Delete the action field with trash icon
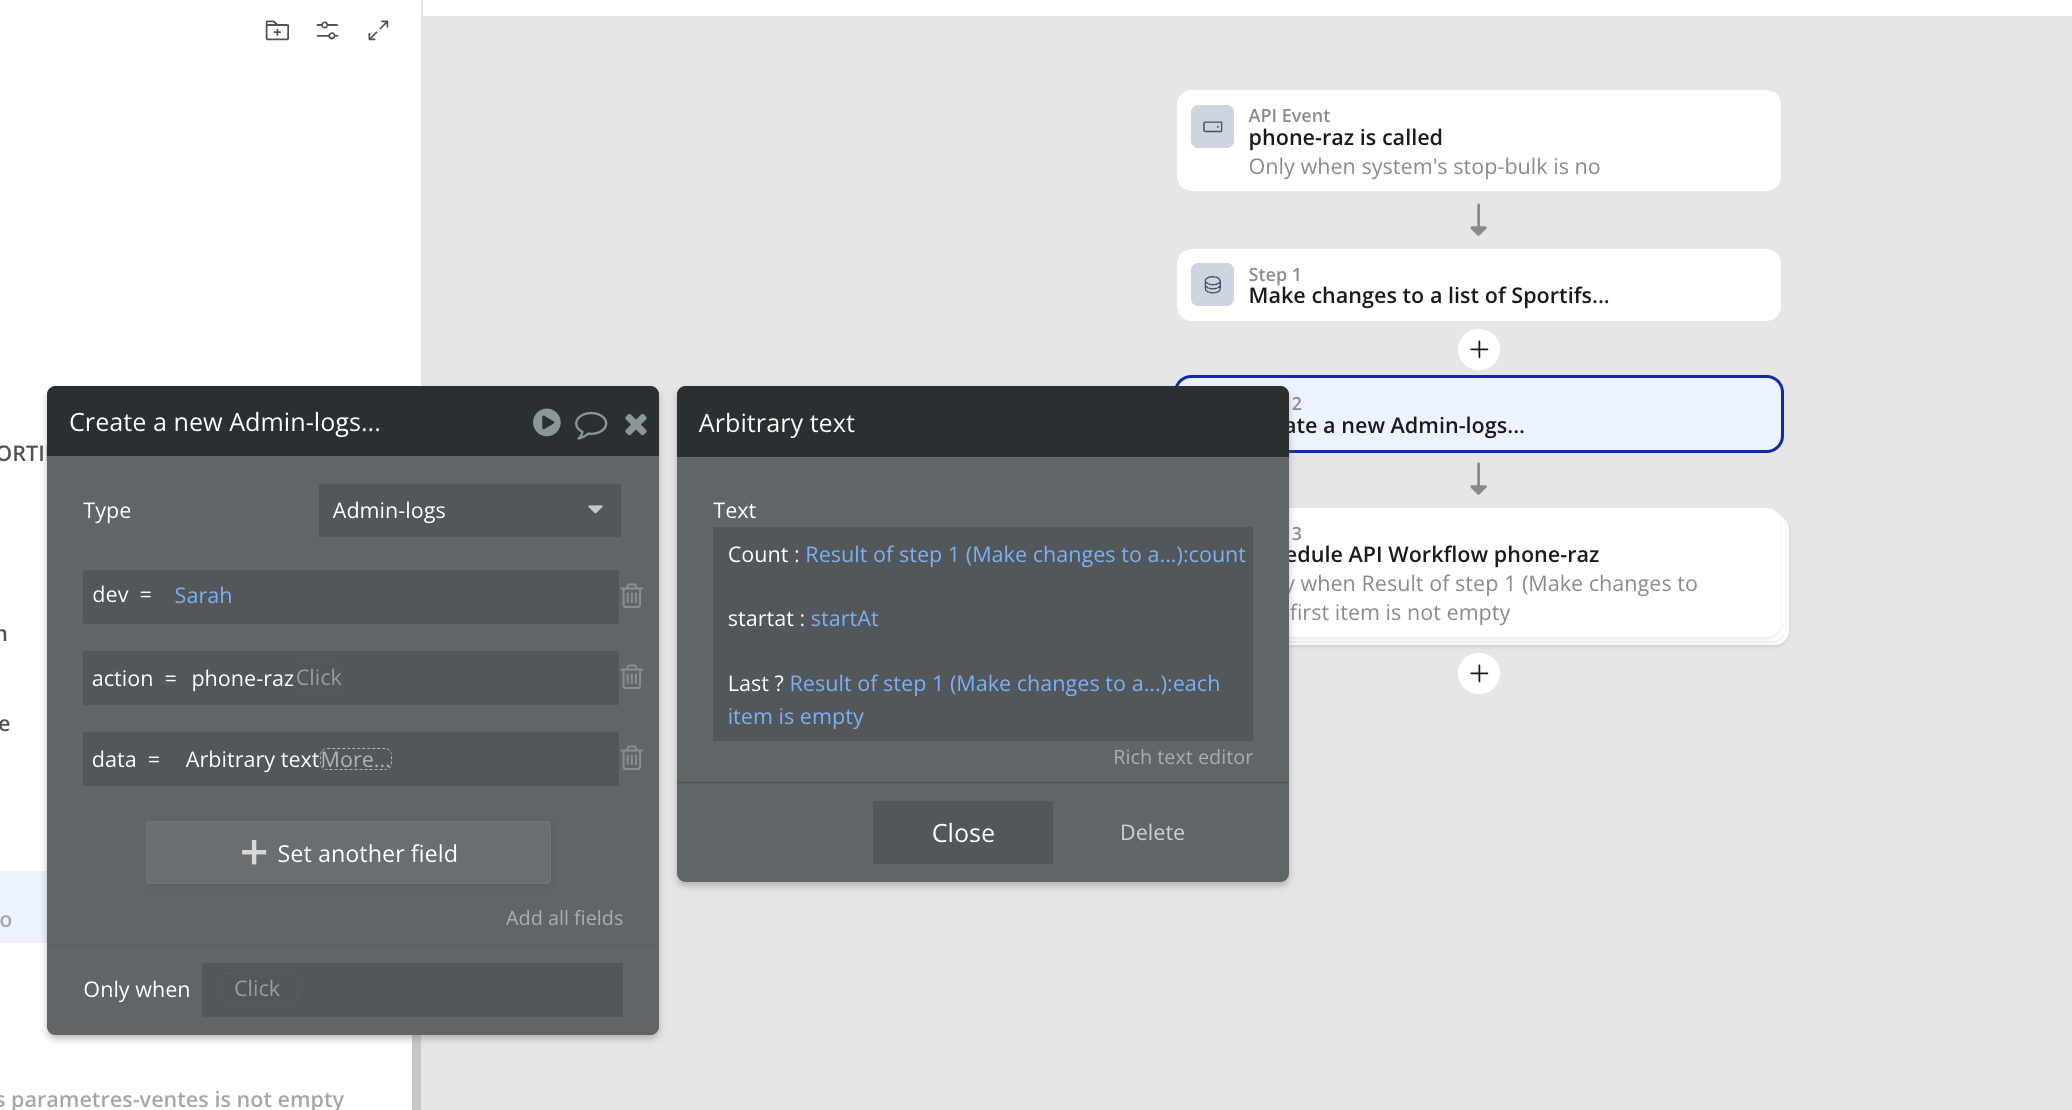Screen dimensions: 2072x1110 click(x=632, y=677)
